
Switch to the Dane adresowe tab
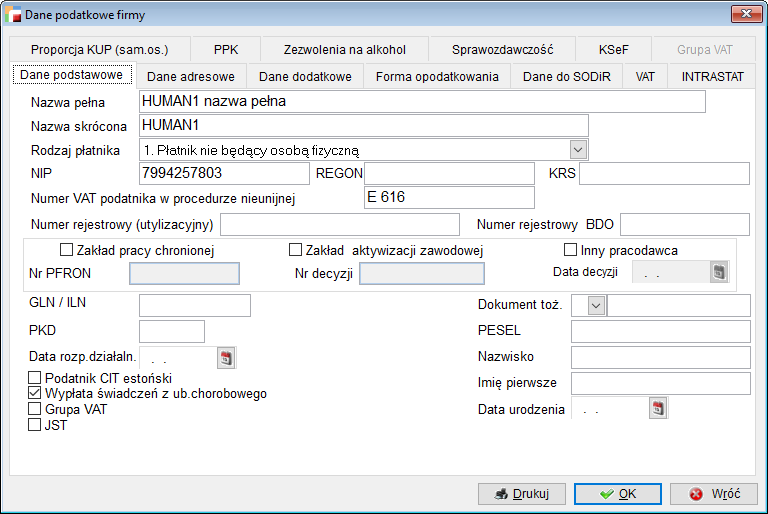point(191,76)
